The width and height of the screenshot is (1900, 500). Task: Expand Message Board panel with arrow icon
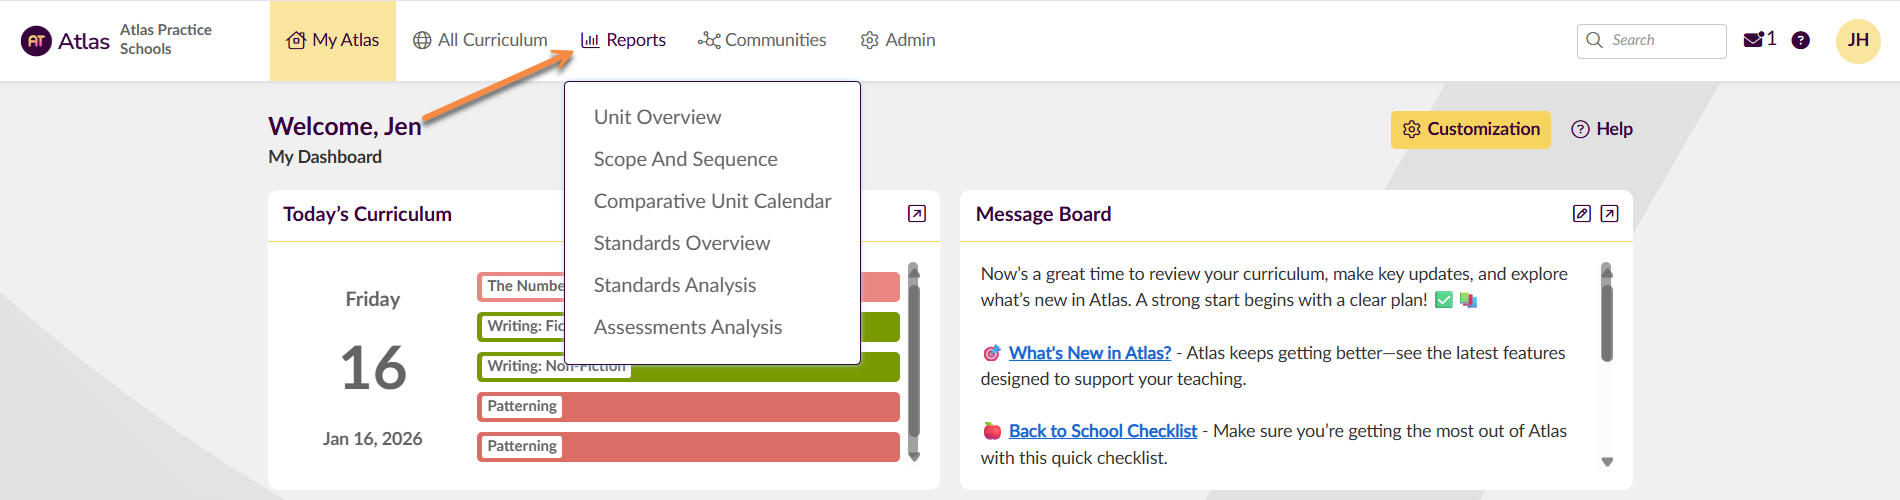(x=1609, y=214)
